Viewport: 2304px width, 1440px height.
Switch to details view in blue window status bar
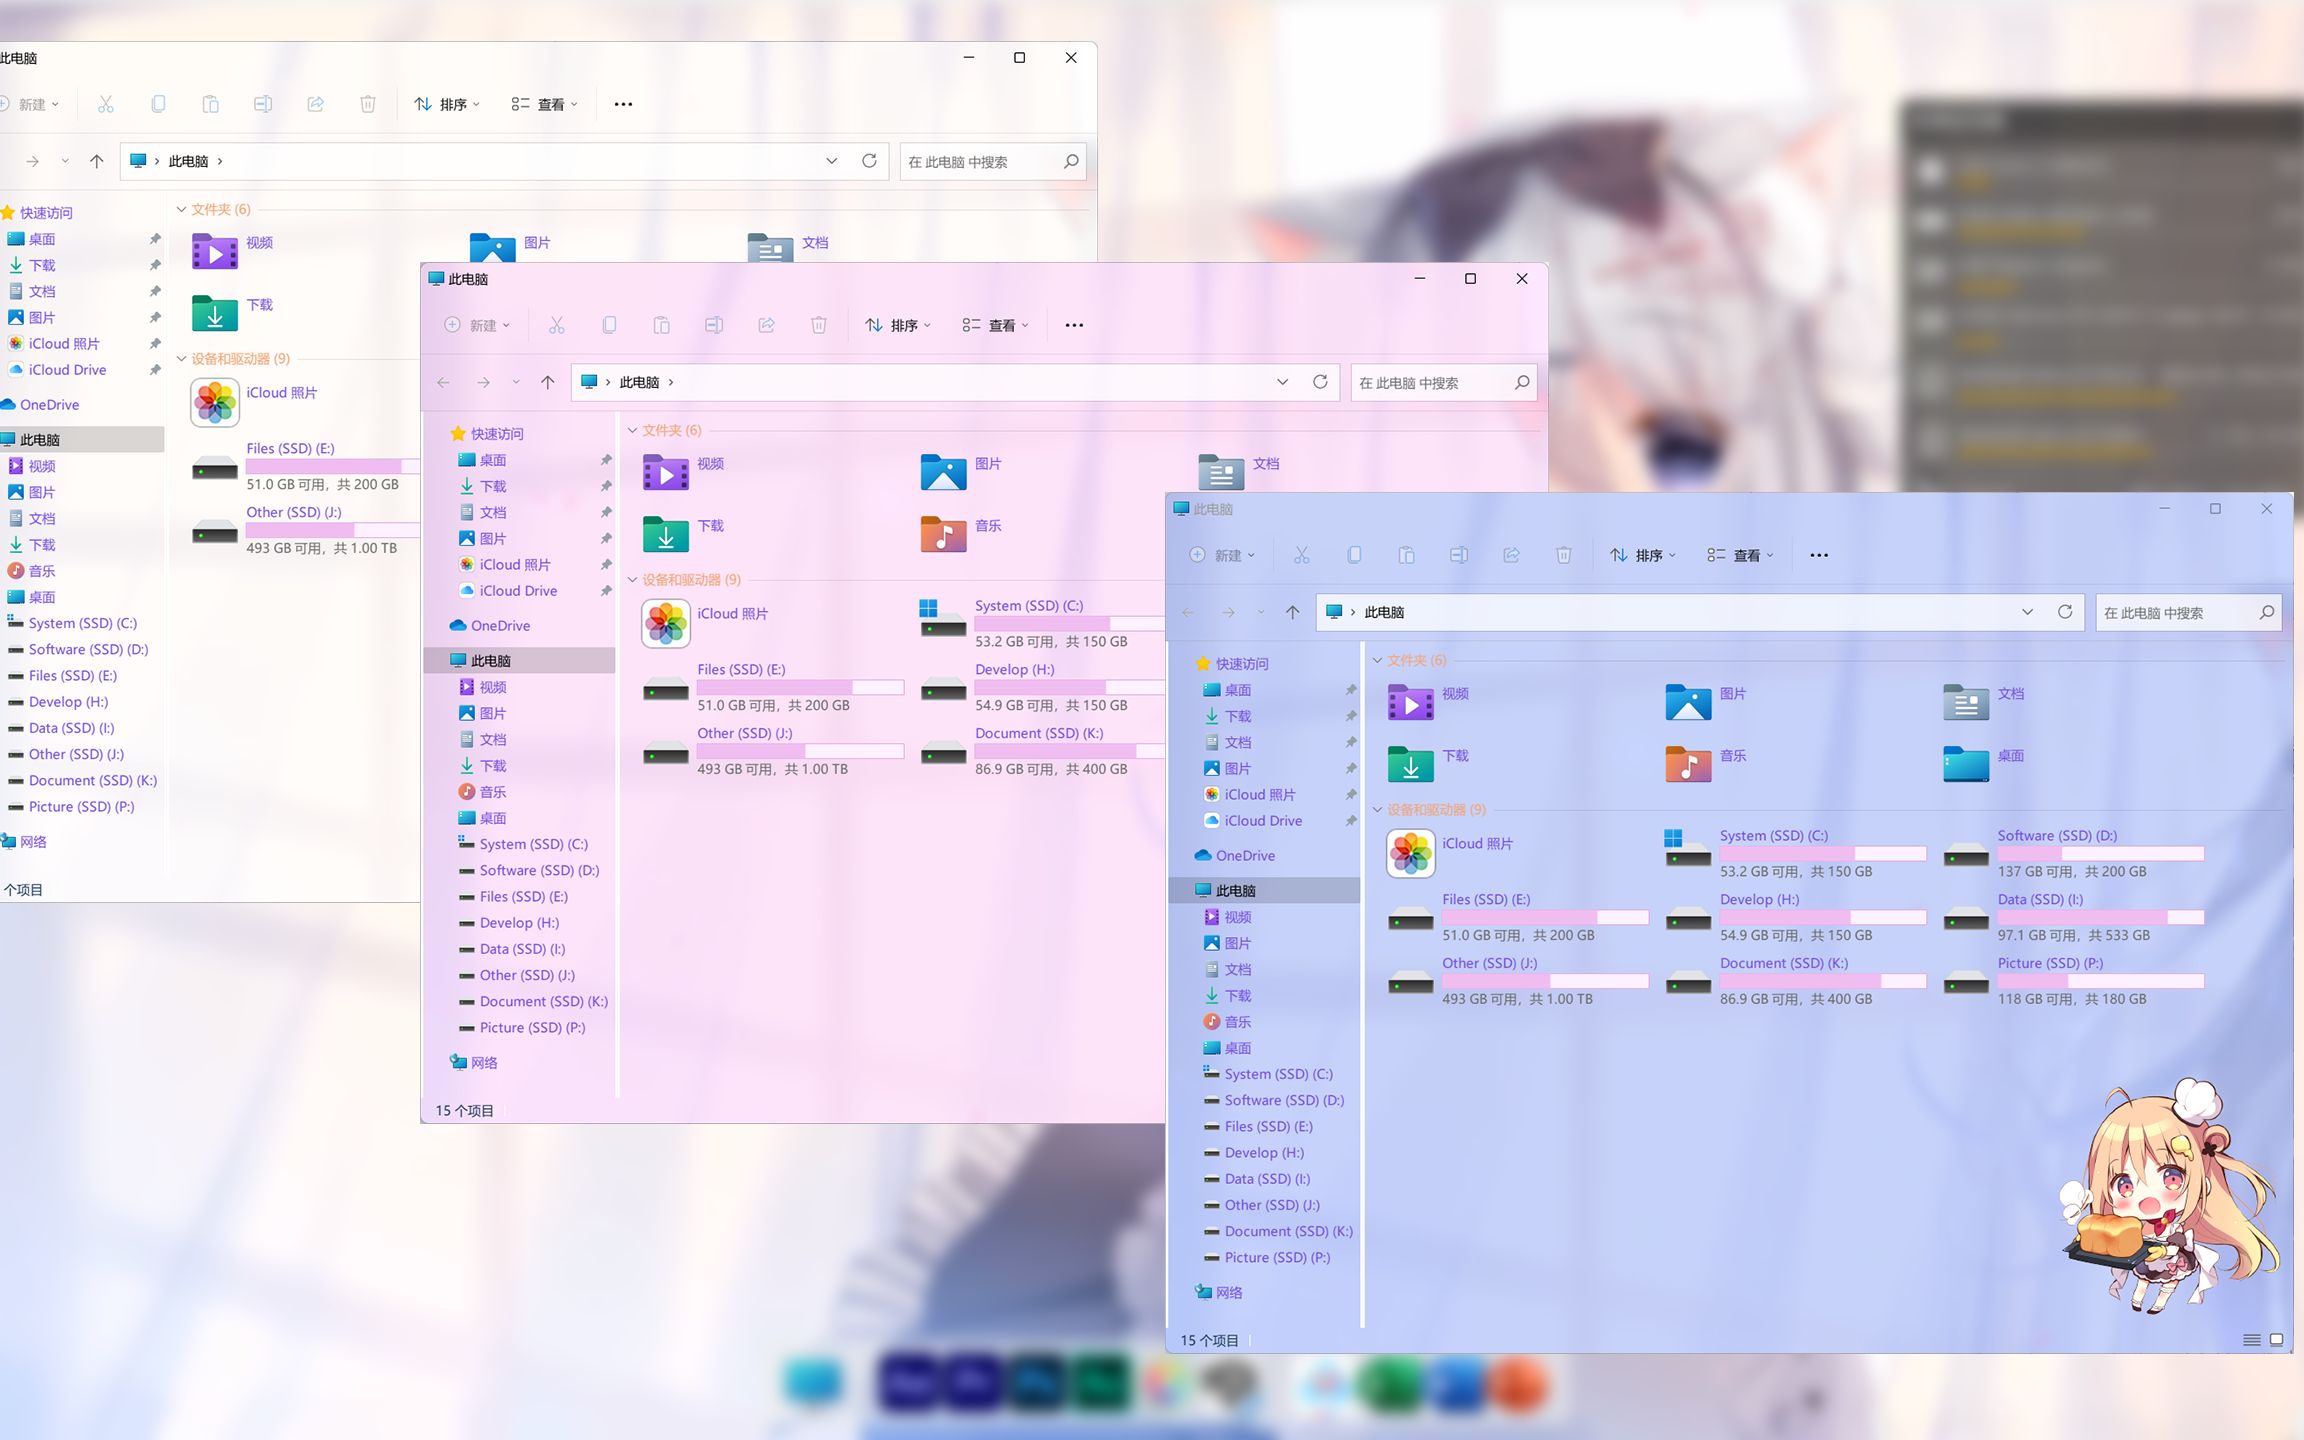coord(2251,1340)
